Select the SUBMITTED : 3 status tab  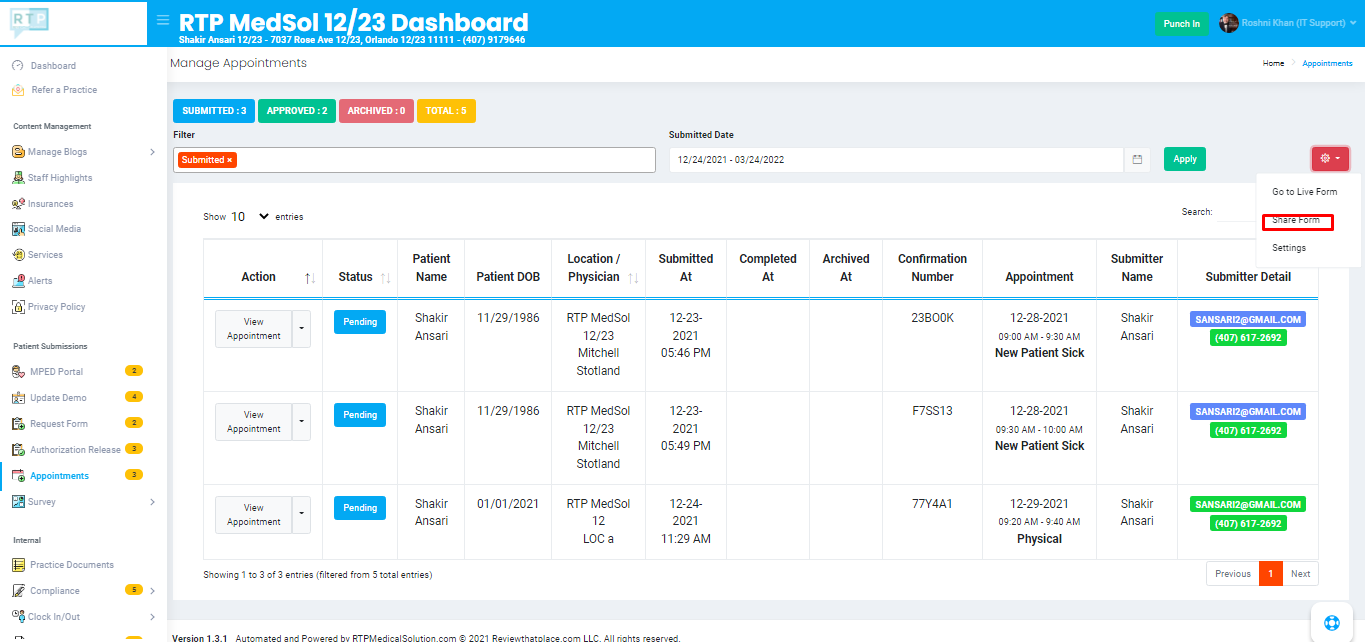[x=214, y=111]
